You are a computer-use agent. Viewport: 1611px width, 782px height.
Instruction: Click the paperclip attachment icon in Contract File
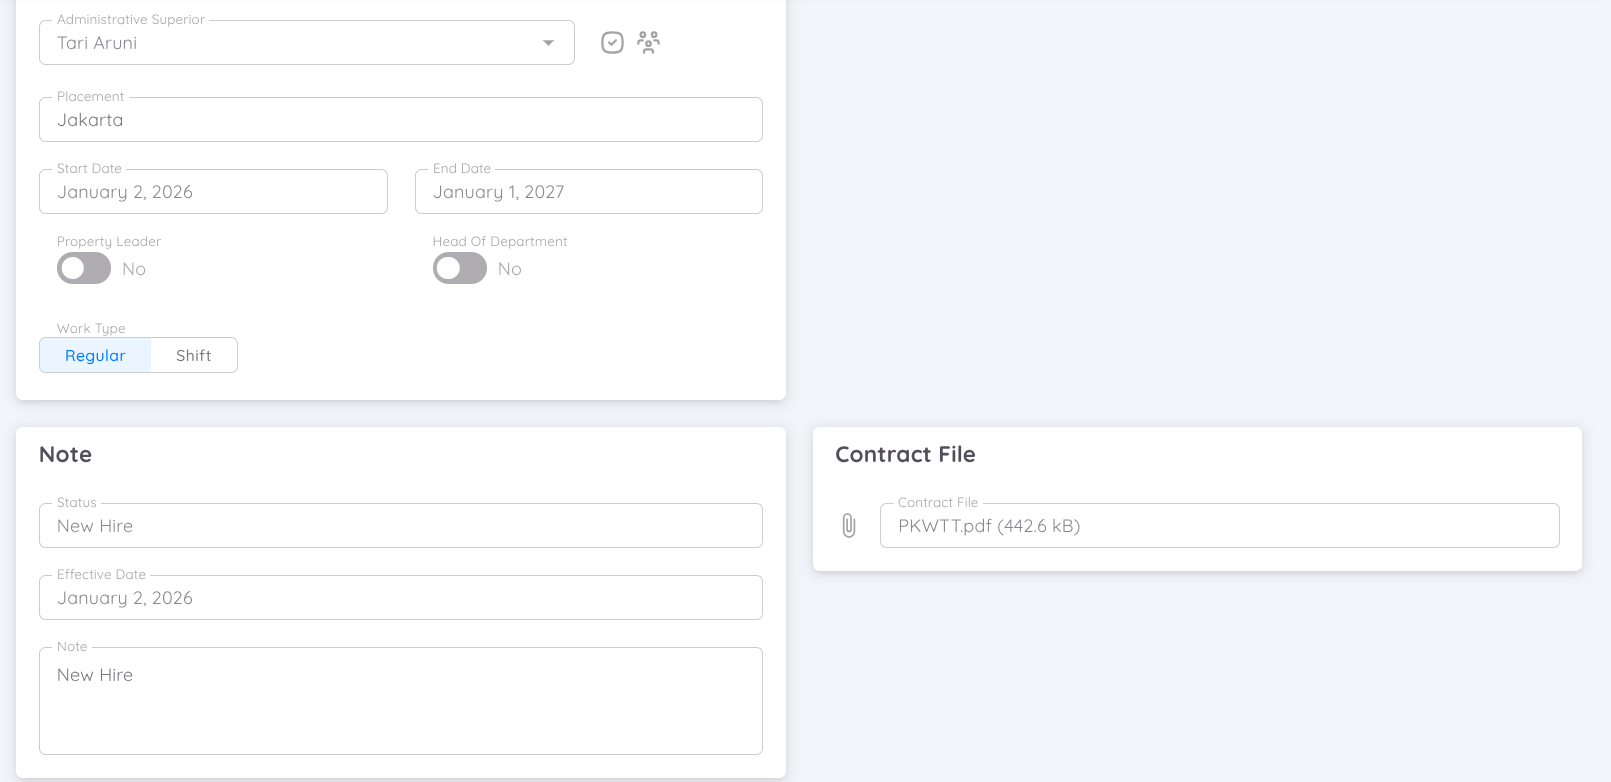pyautogui.click(x=851, y=524)
